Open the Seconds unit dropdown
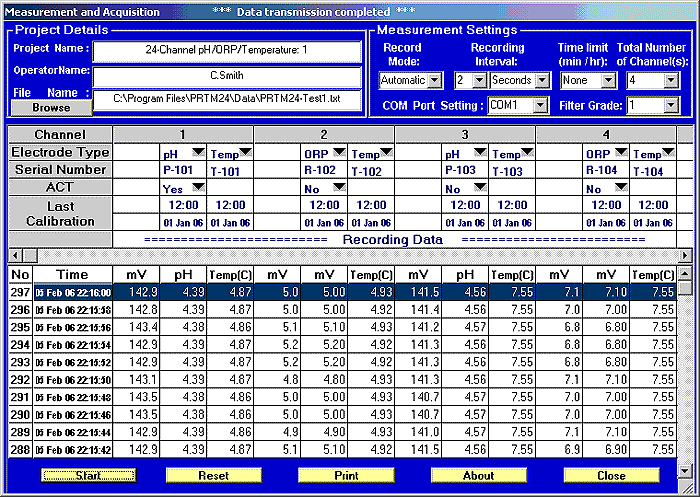Screen dimensions: 700x497 tap(542, 81)
